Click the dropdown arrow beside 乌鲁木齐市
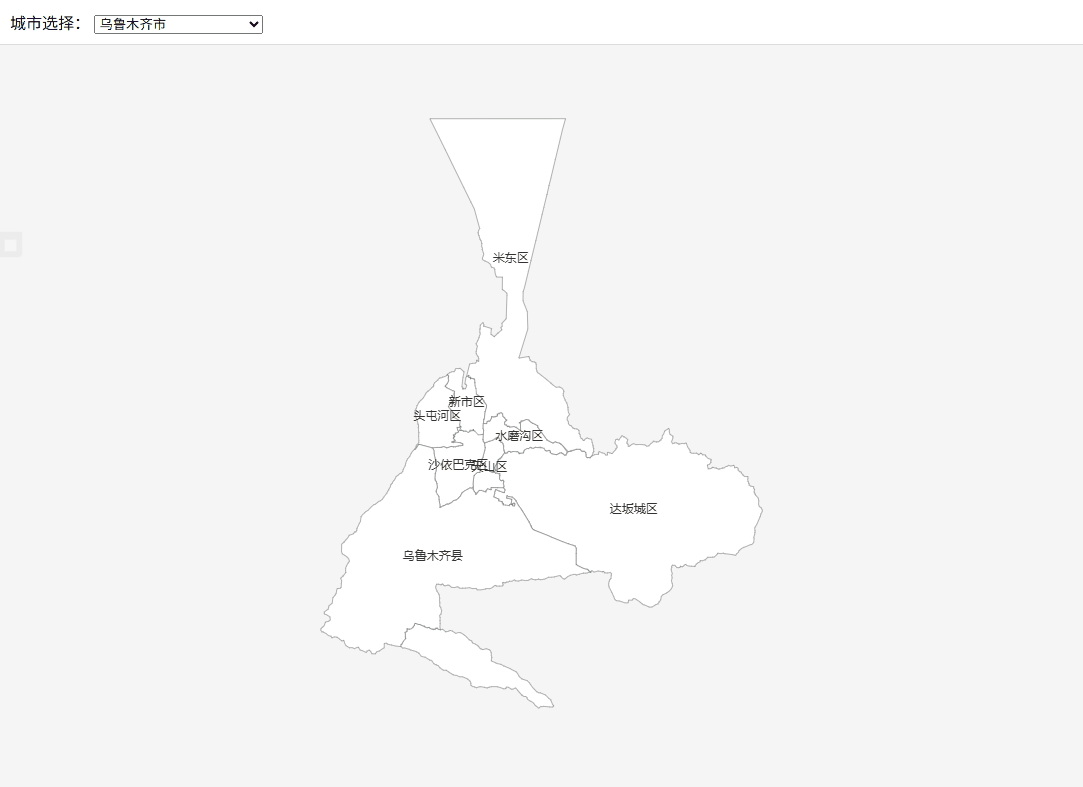Screen dimensions: 1083x787 coord(252,24)
